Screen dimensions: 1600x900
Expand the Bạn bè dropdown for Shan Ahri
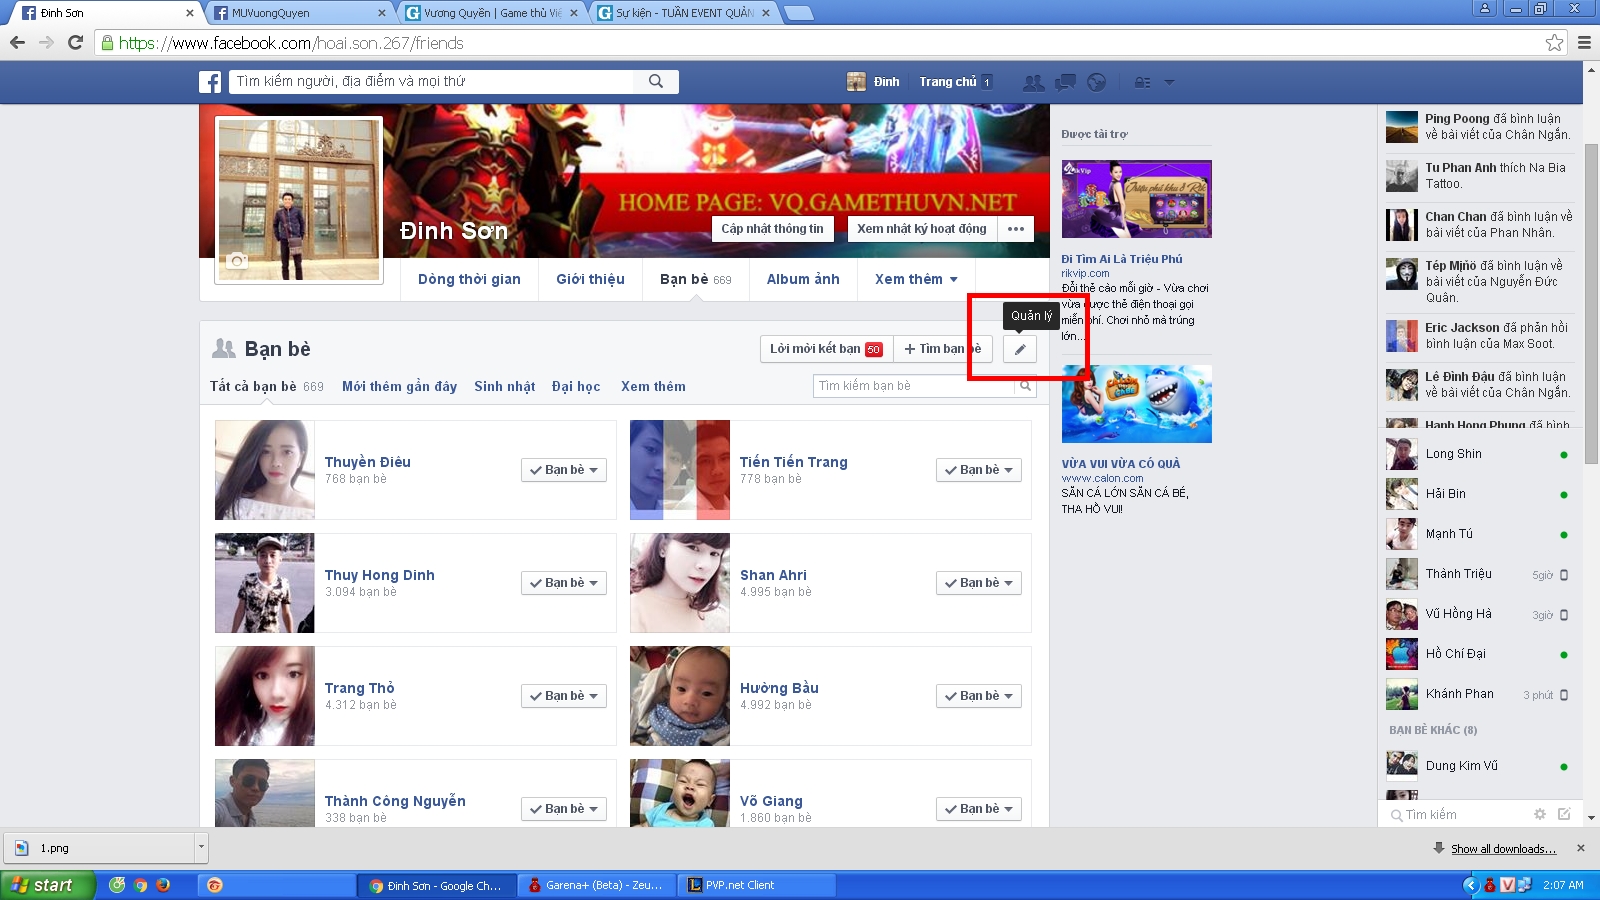(979, 583)
